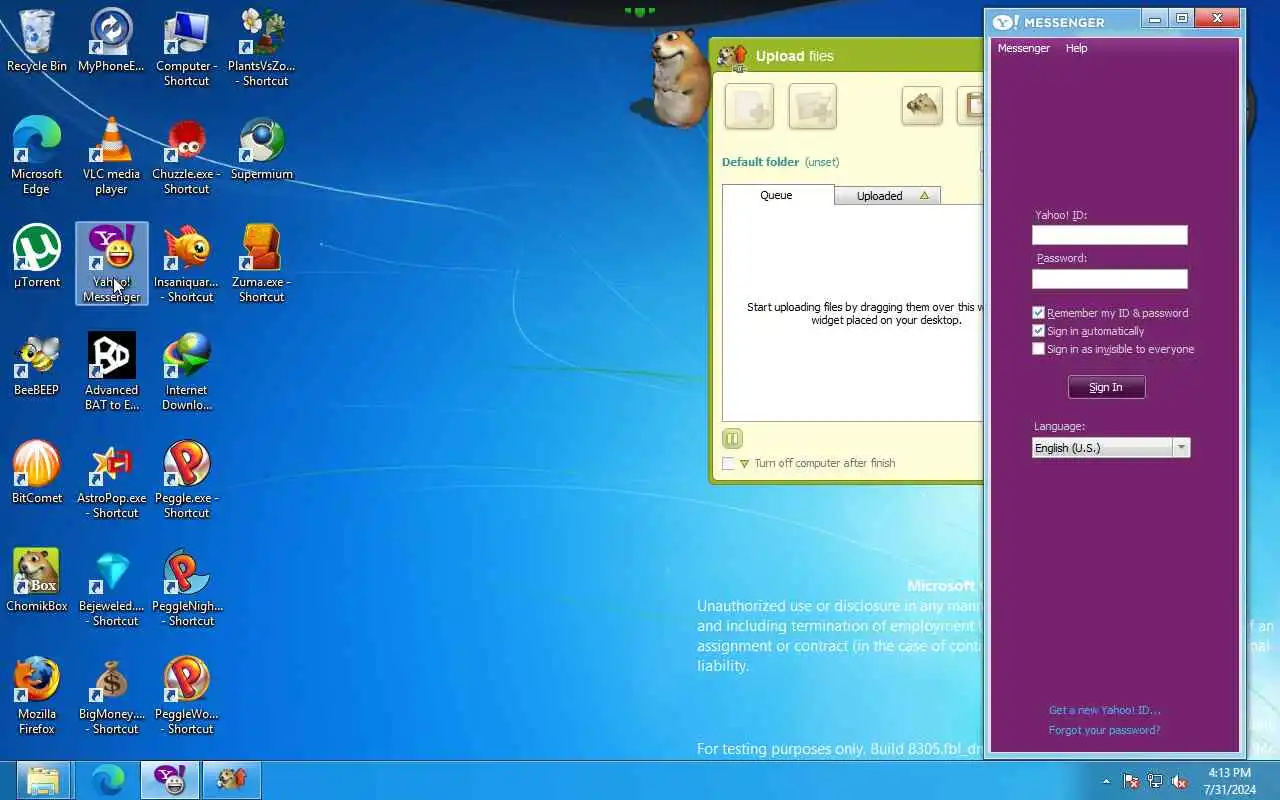The height and width of the screenshot is (800, 1280).
Task: Switch to the Queue tab
Action: tap(777, 195)
